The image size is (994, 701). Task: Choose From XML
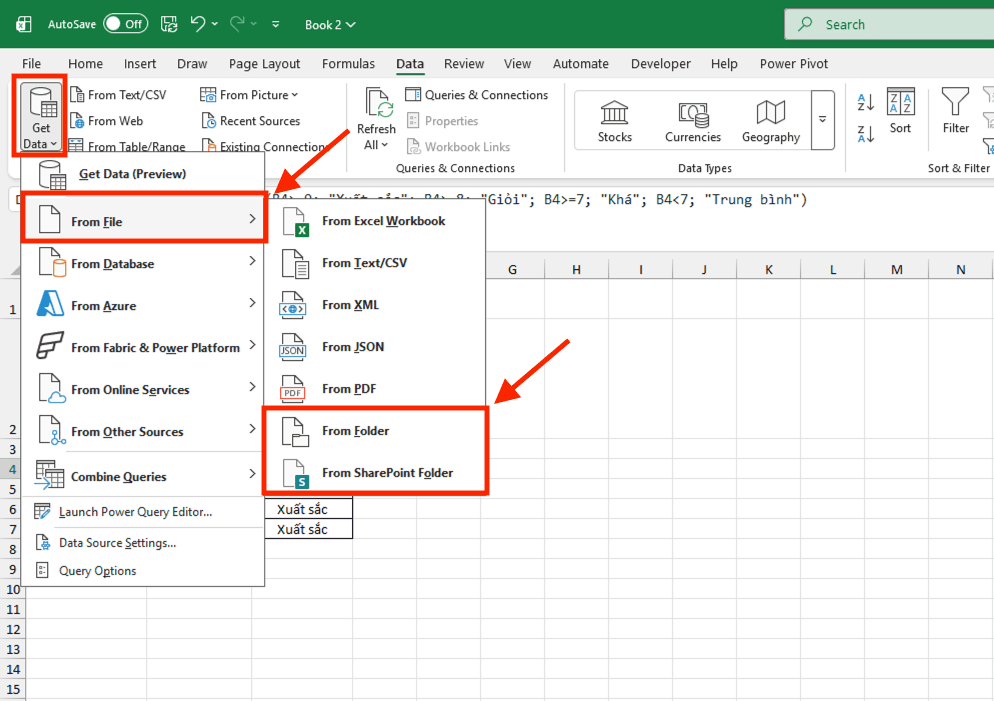tap(375, 305)
